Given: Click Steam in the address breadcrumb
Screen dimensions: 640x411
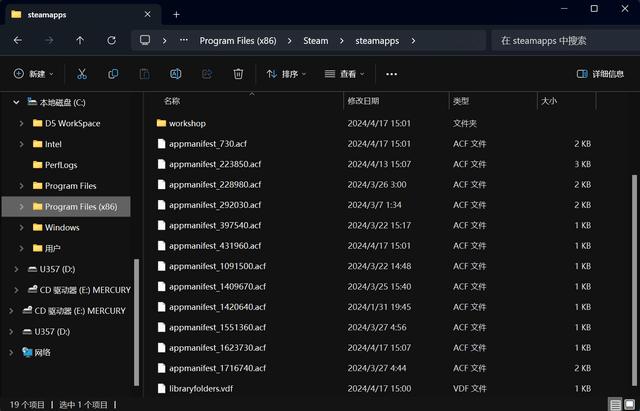Looking at the screenshot, I should point(316,41).
